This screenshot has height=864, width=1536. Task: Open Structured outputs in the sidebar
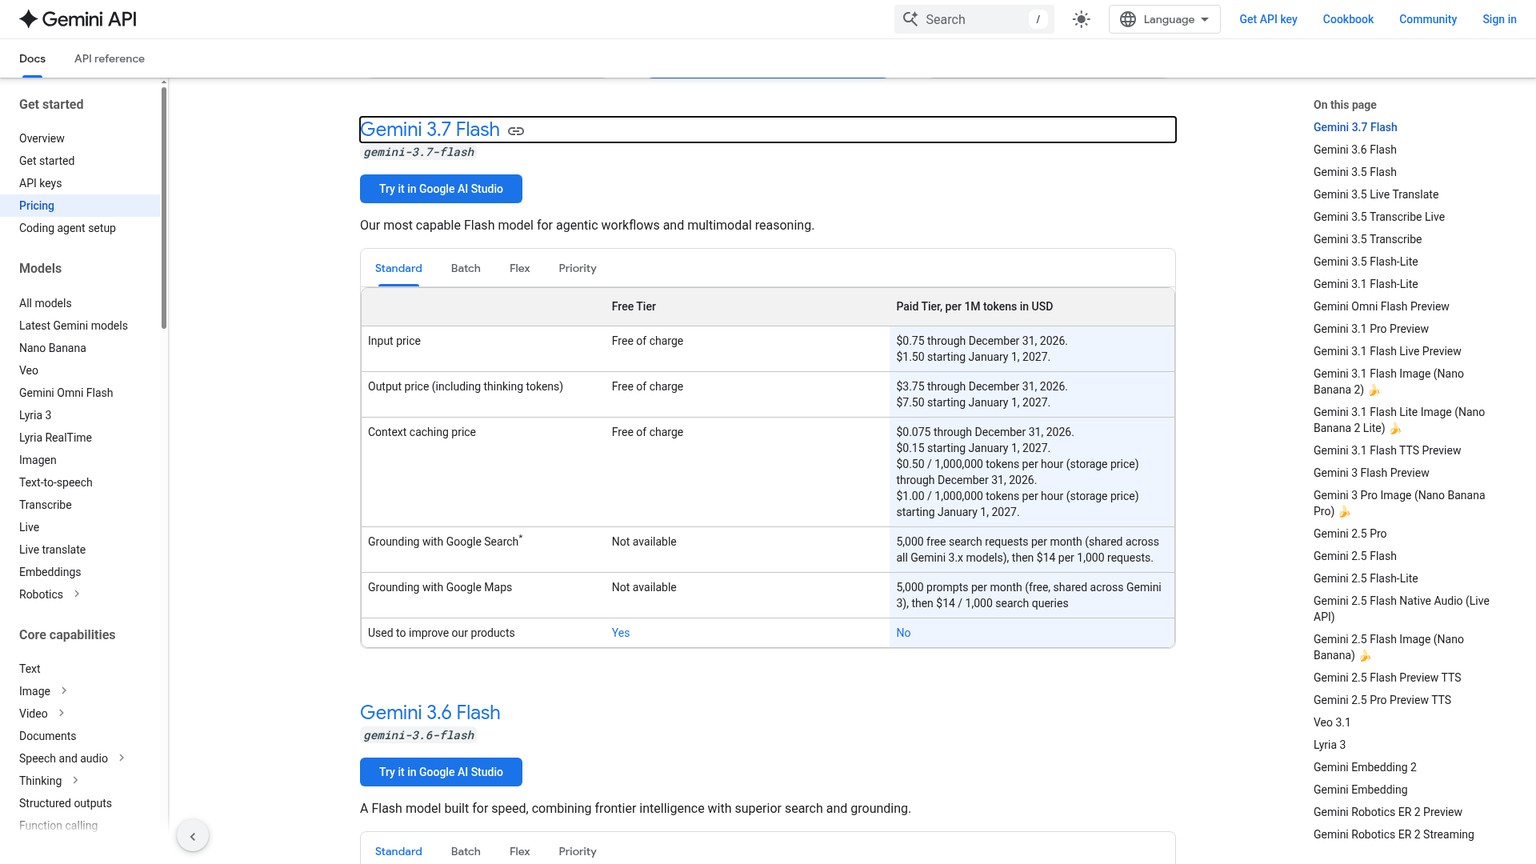65,803
